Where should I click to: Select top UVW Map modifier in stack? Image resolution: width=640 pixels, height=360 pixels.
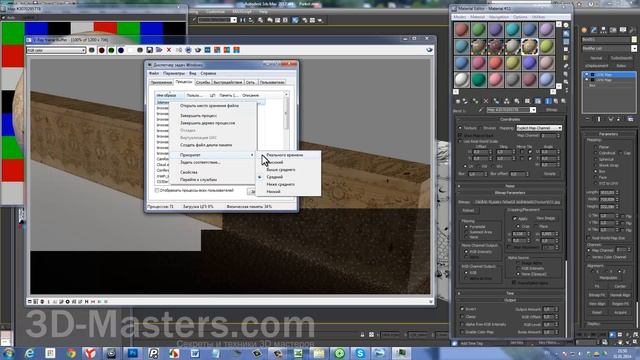(609, 75)
